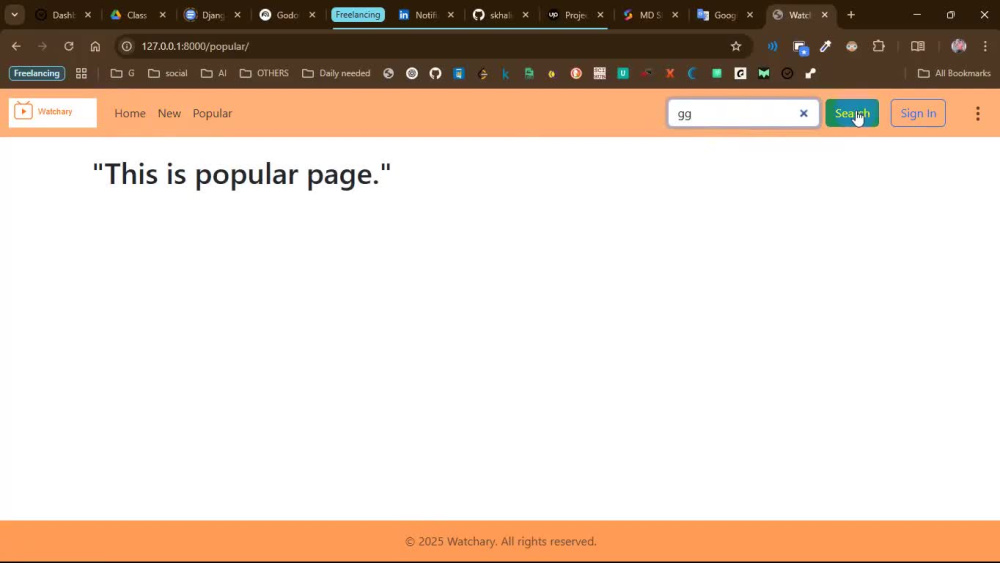Click the eyedropper color picker extension
The height and width of the screenshot is (563, 1000).
click(826, 46)
